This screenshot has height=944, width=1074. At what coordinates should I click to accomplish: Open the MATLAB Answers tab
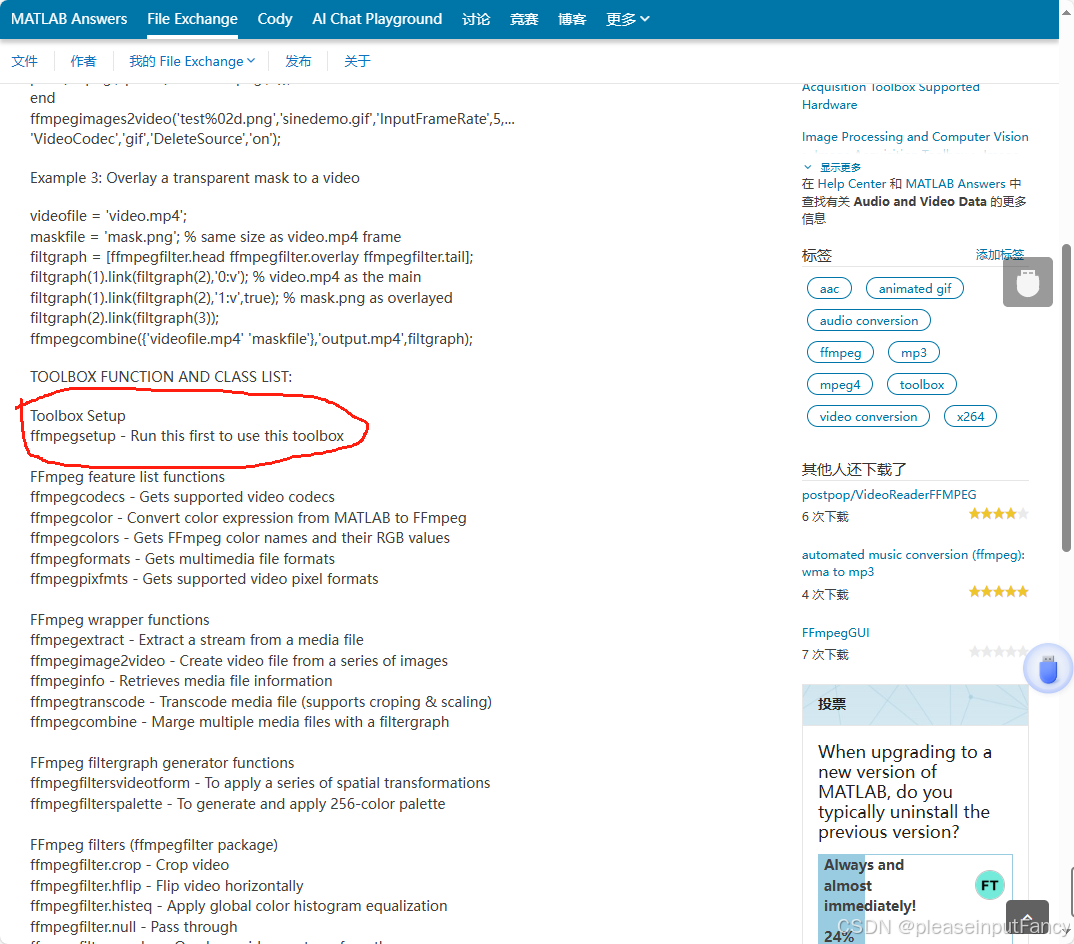[69, 19]
